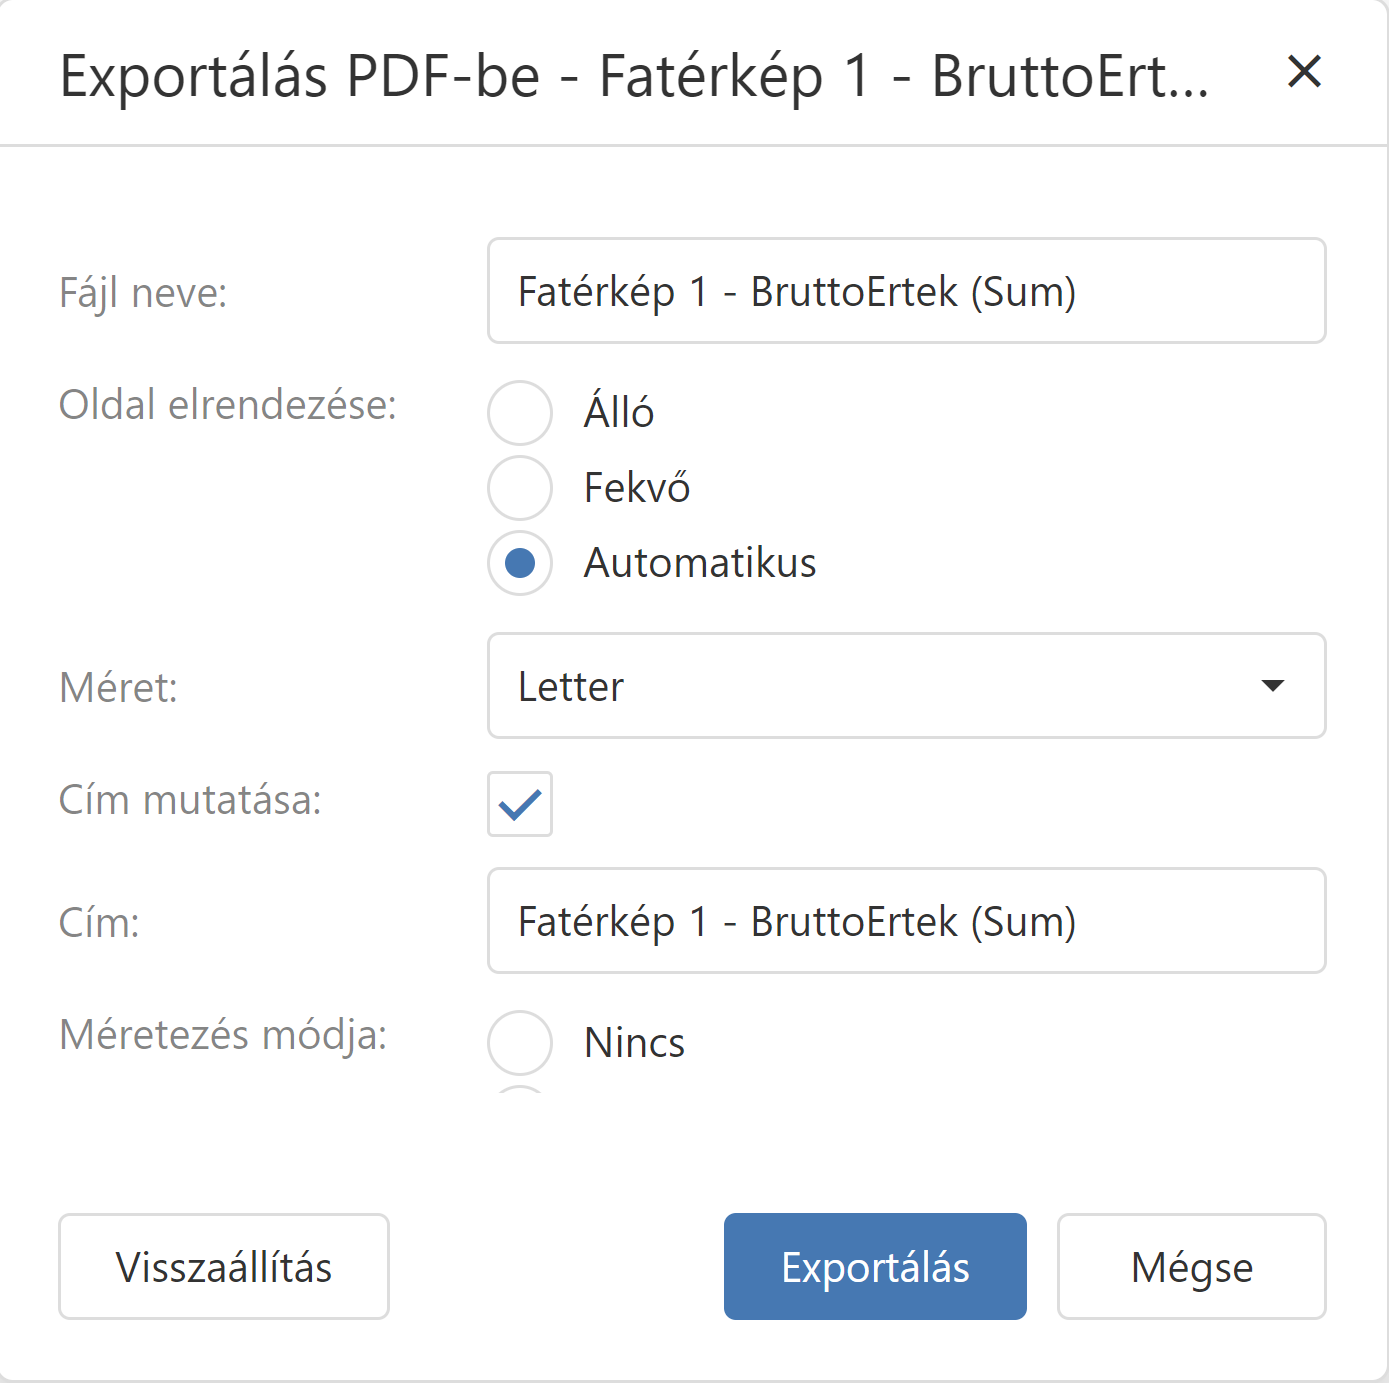Click the Fájl neve text field

tap(905, 291)
